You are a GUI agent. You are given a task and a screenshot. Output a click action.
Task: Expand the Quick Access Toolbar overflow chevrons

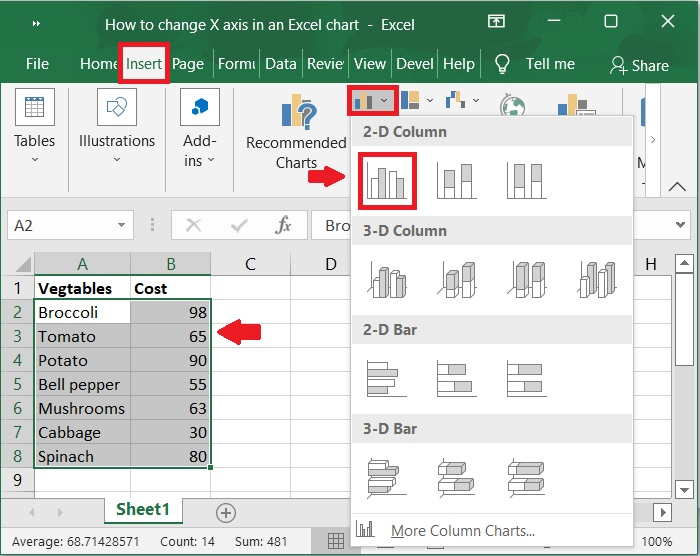point(36,24)
